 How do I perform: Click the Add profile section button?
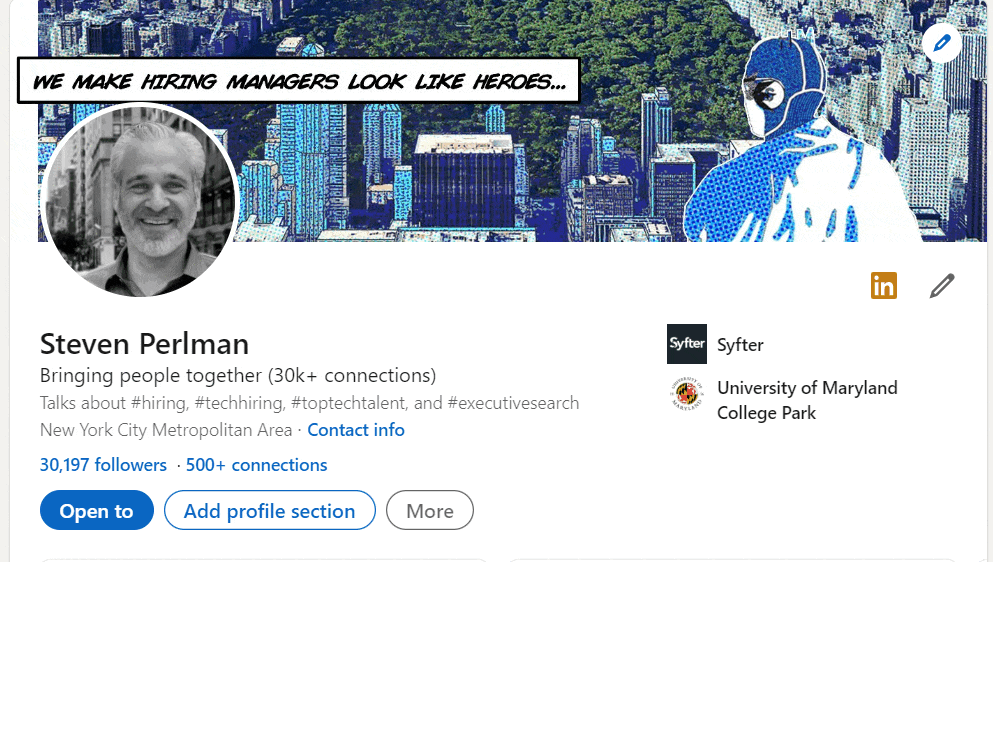coord(269,510)
